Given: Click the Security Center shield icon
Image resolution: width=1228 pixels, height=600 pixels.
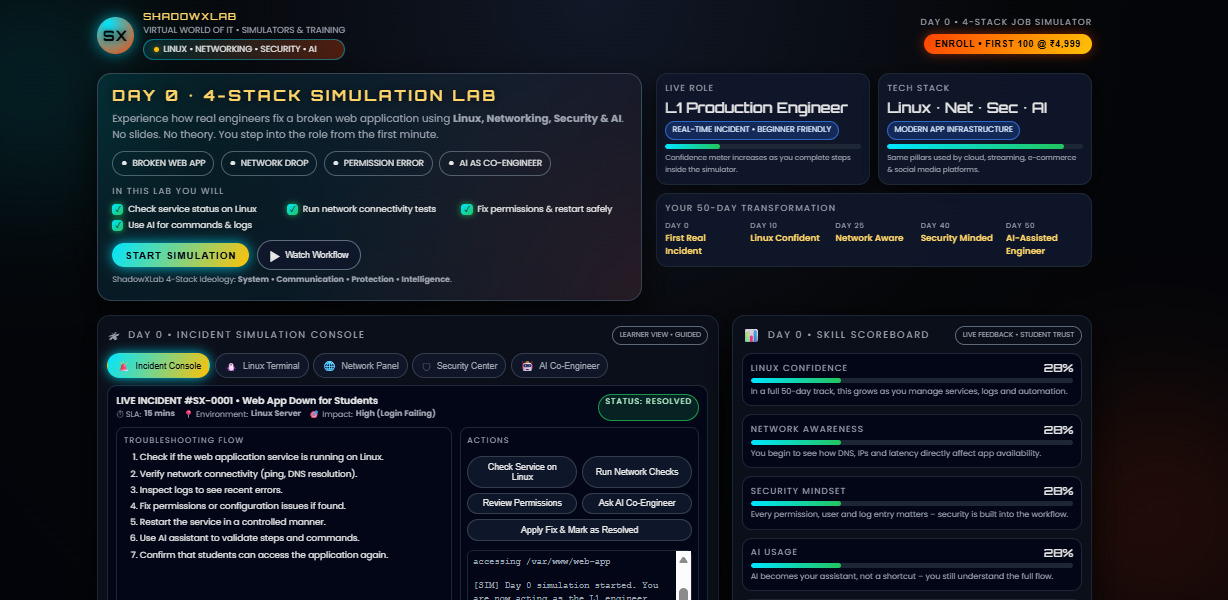Looking at the screenshot, I should pyautogui.click(x=426, y=366).
